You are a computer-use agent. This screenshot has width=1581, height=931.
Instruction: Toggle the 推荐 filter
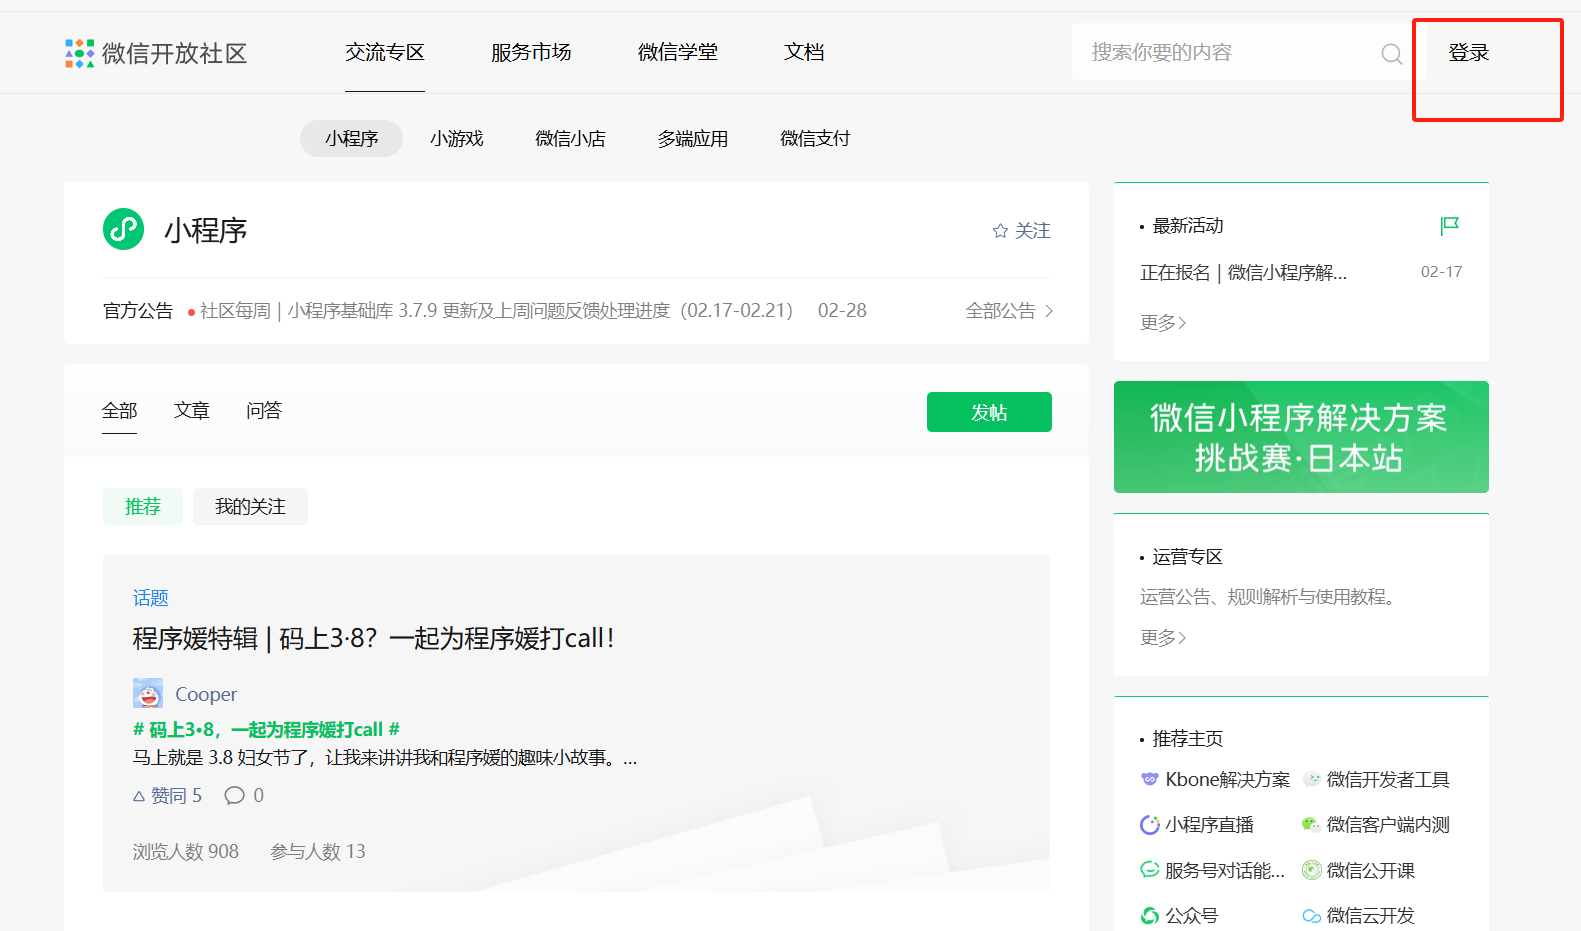coord(143,506)
